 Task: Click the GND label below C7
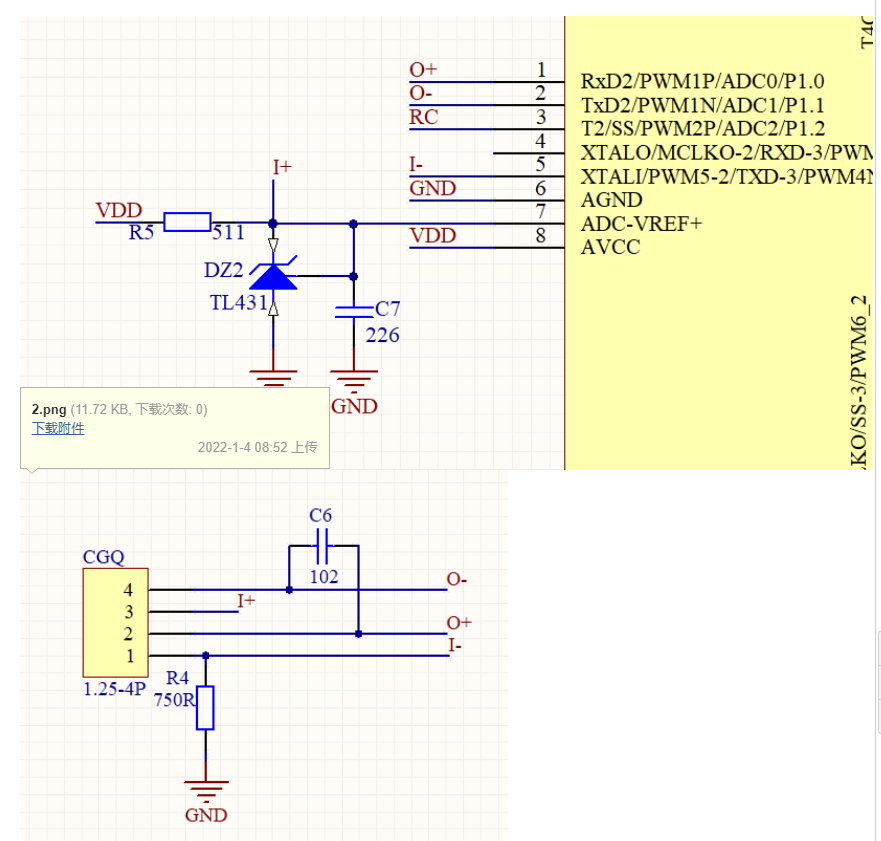[x=354, y=406]
